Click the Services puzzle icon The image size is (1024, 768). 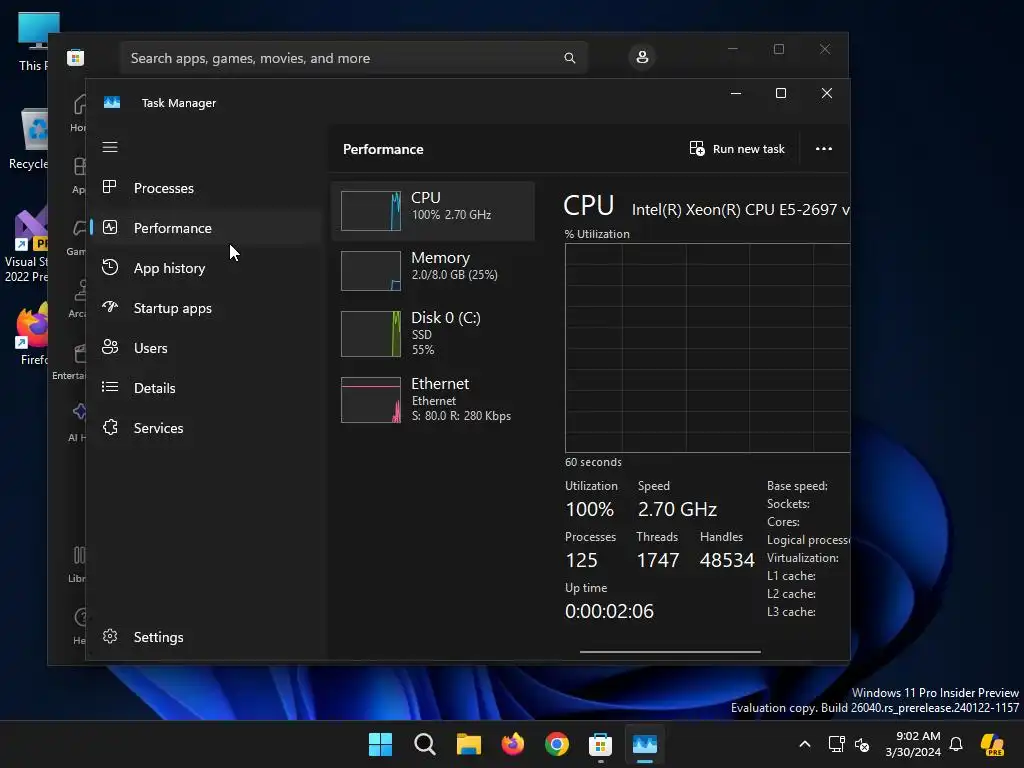pos(110,427)
